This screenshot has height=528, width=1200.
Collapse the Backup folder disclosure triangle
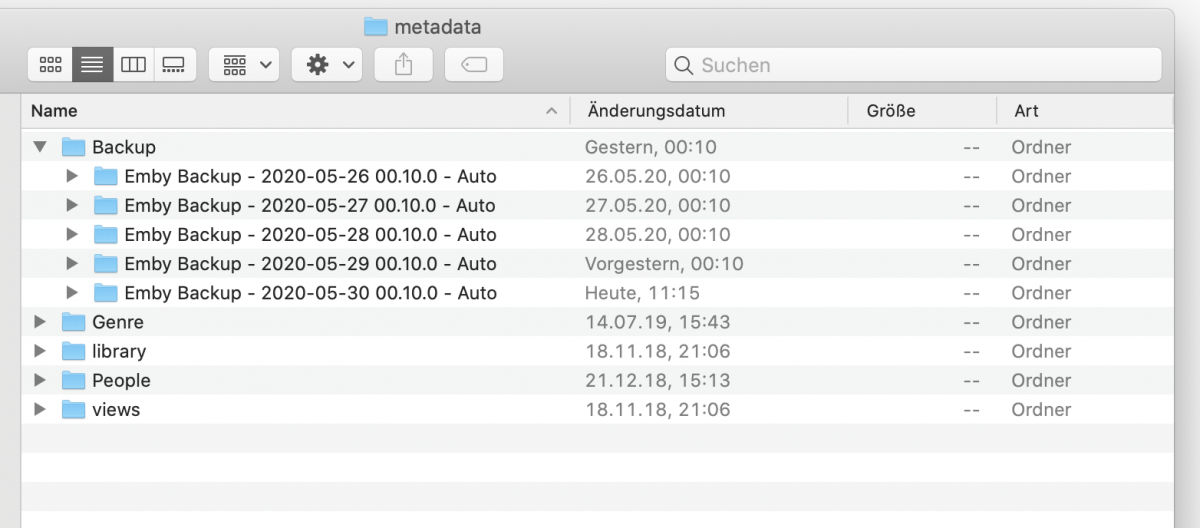(x=40, y=147)
